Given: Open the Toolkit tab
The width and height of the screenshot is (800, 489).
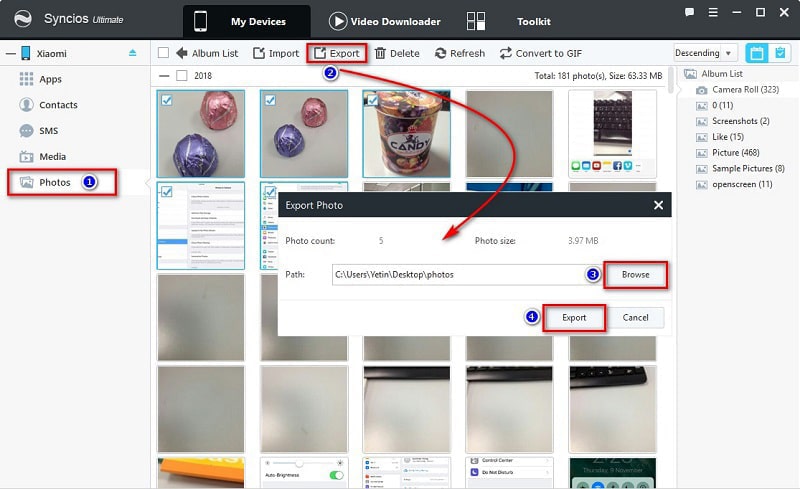Looking at the screenshot, I should pos(534,21).
